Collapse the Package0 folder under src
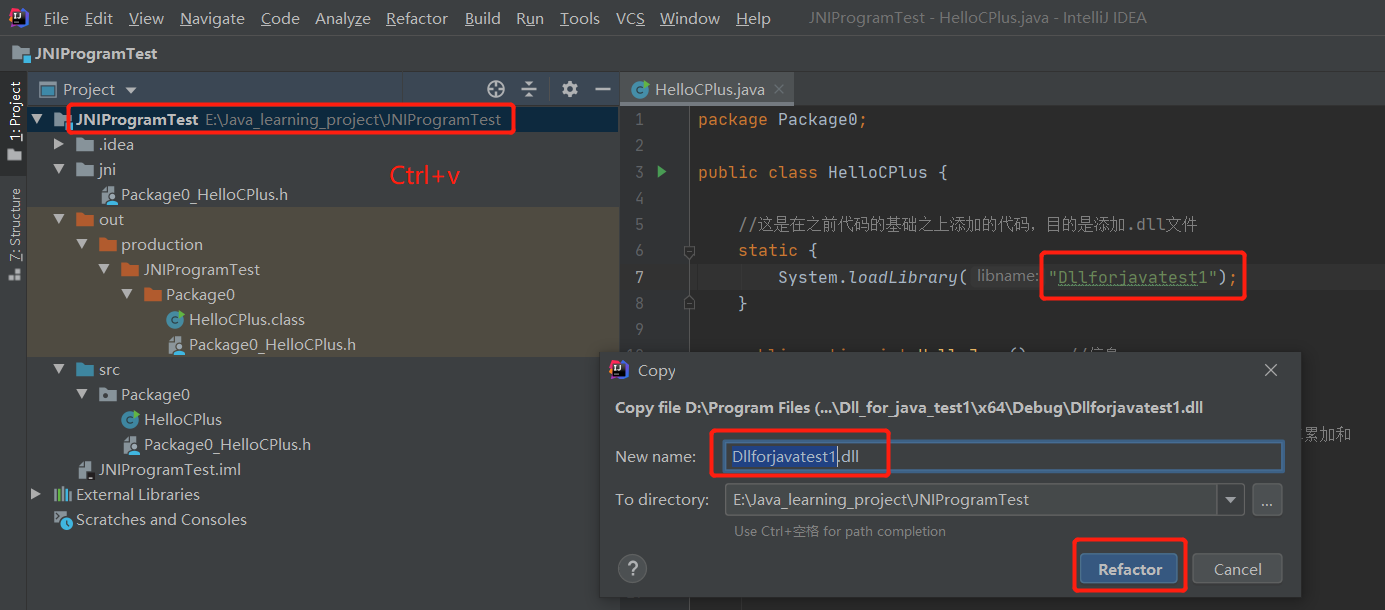 [82, 394]
